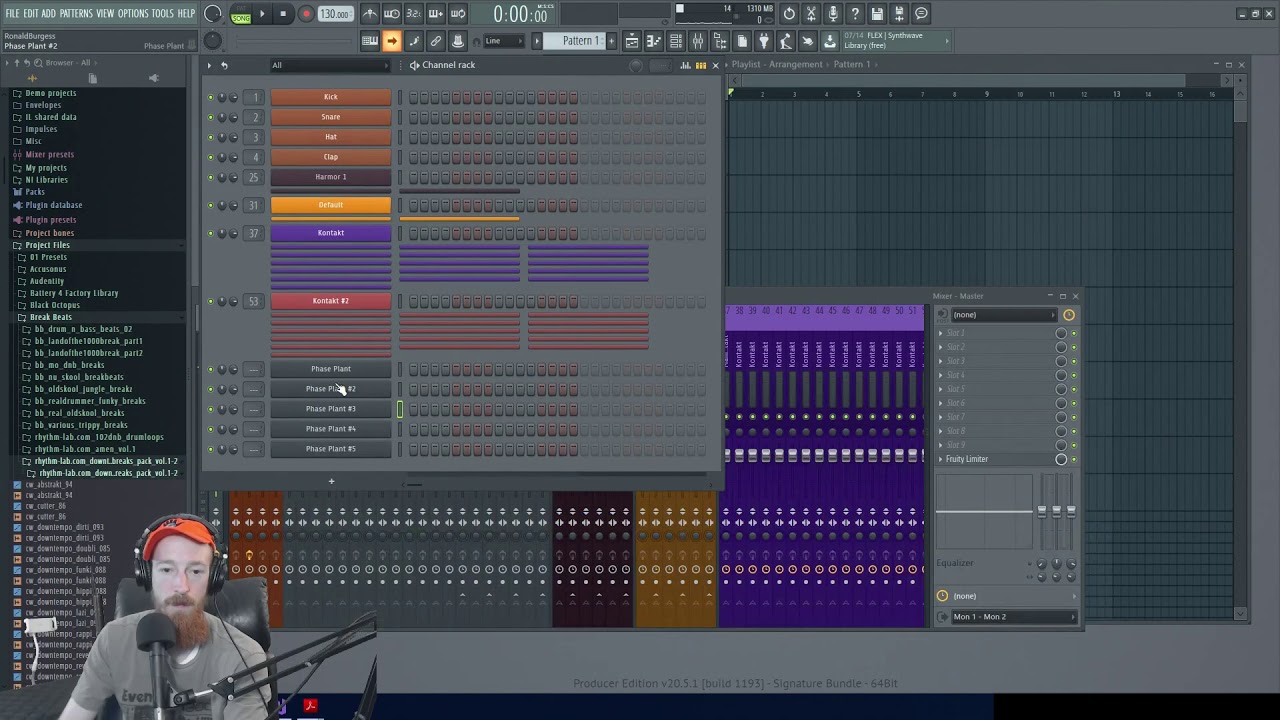The image size is (1280, 720).
Task: Open the ADD menu
Action: (49, 14)
